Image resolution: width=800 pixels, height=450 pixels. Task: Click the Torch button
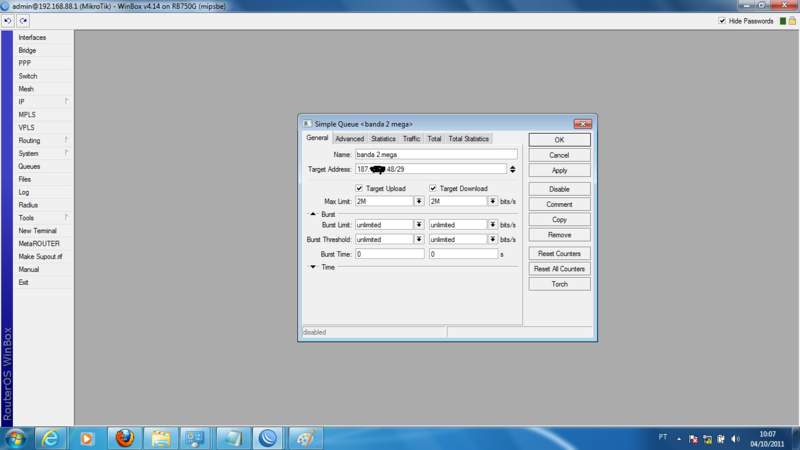[559, 284]
